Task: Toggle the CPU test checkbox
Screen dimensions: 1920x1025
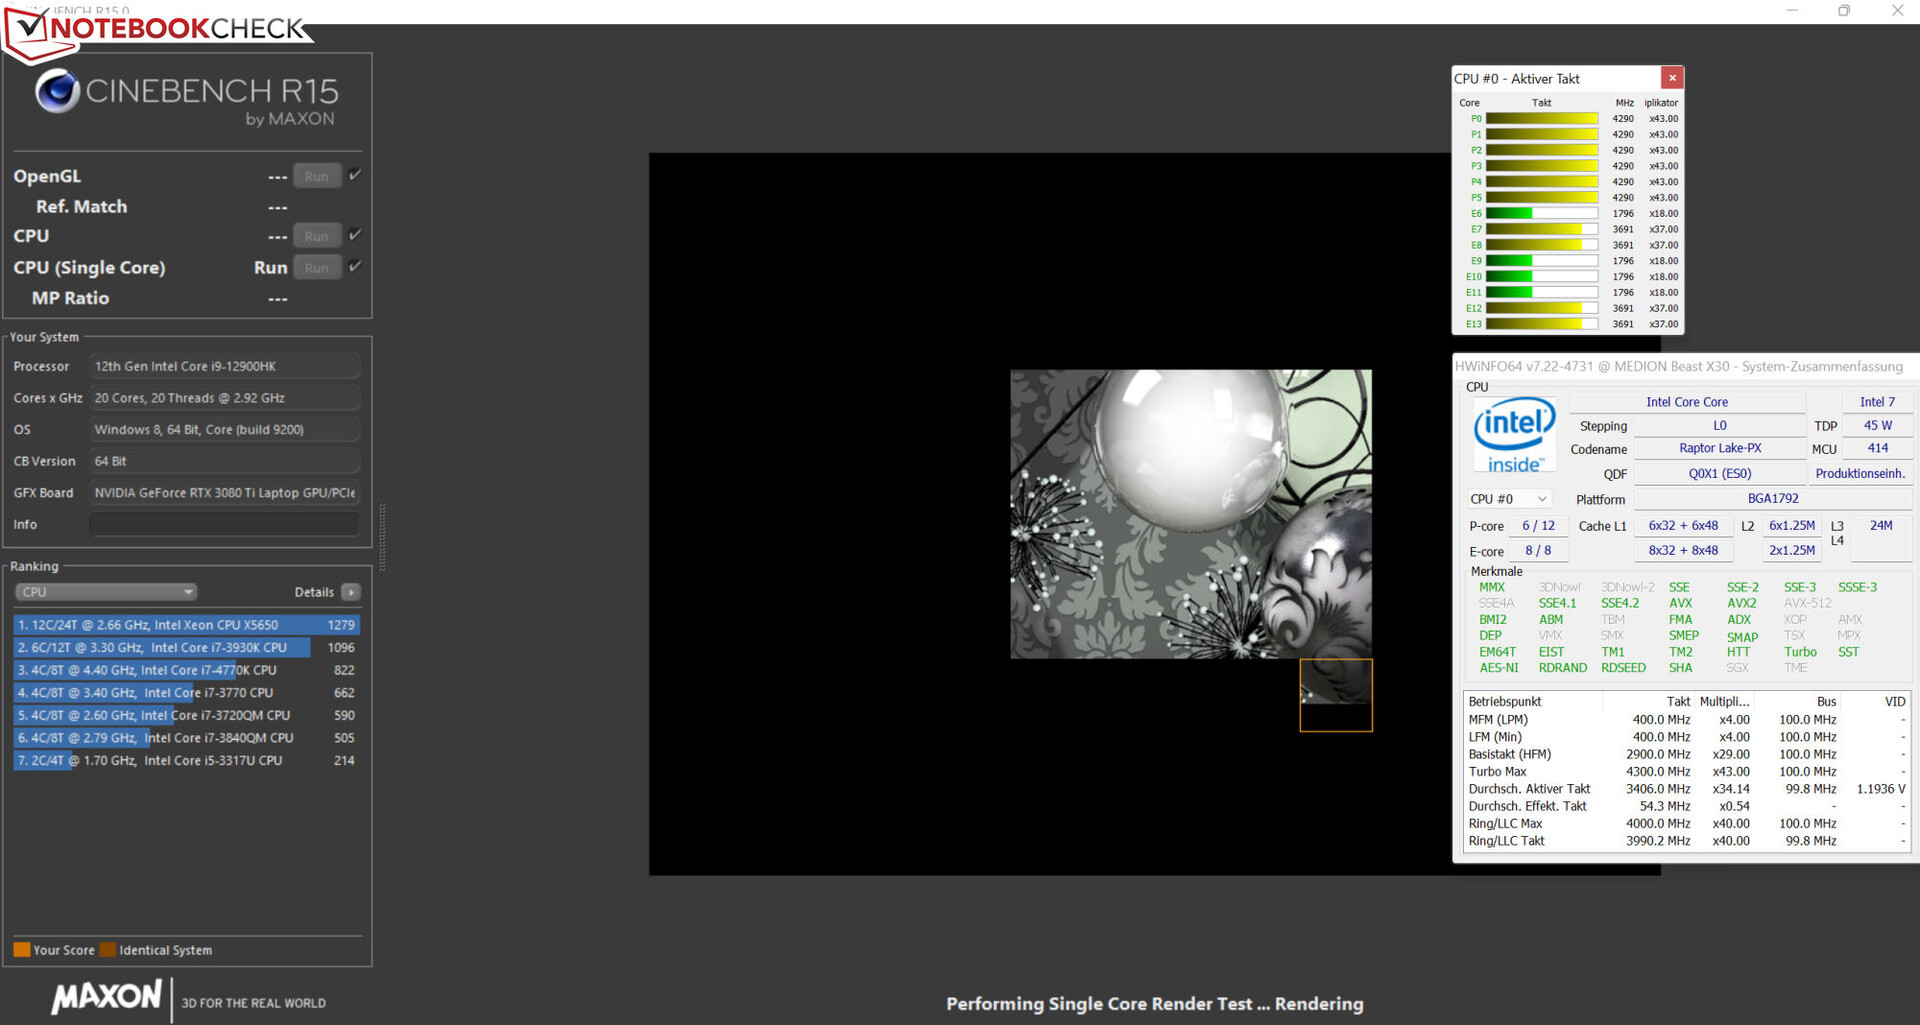Action: click(355, 235)
